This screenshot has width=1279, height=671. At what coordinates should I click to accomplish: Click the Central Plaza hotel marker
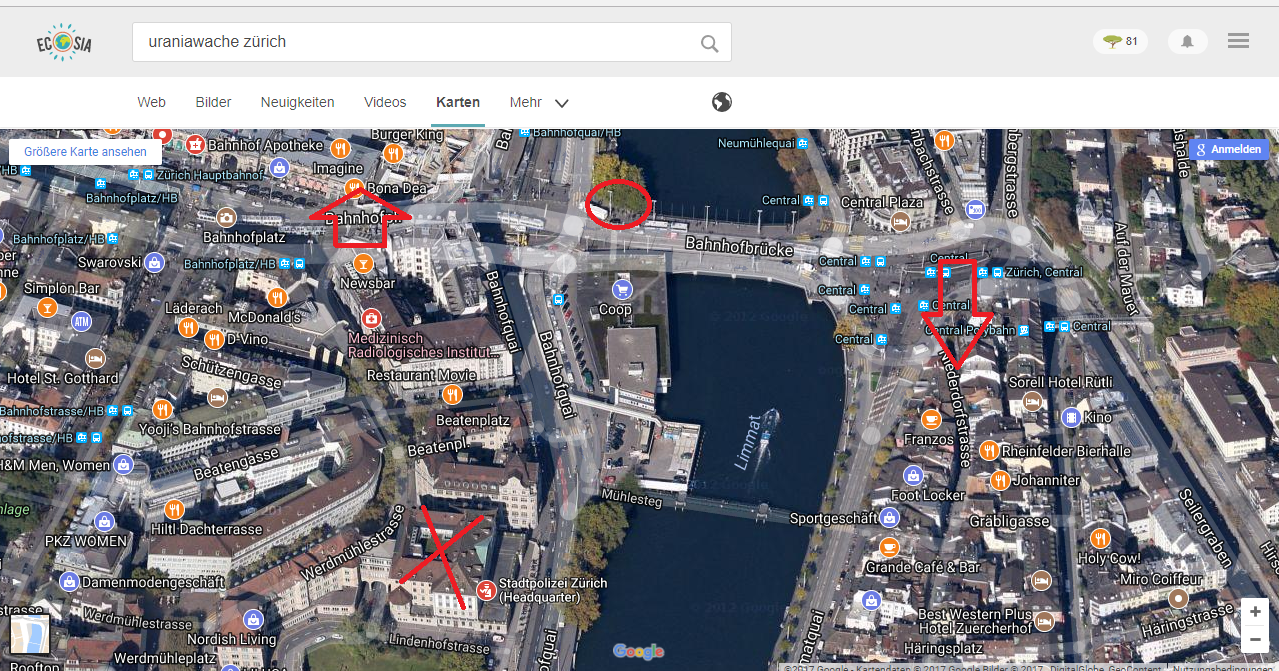click(x=903, y=220)
